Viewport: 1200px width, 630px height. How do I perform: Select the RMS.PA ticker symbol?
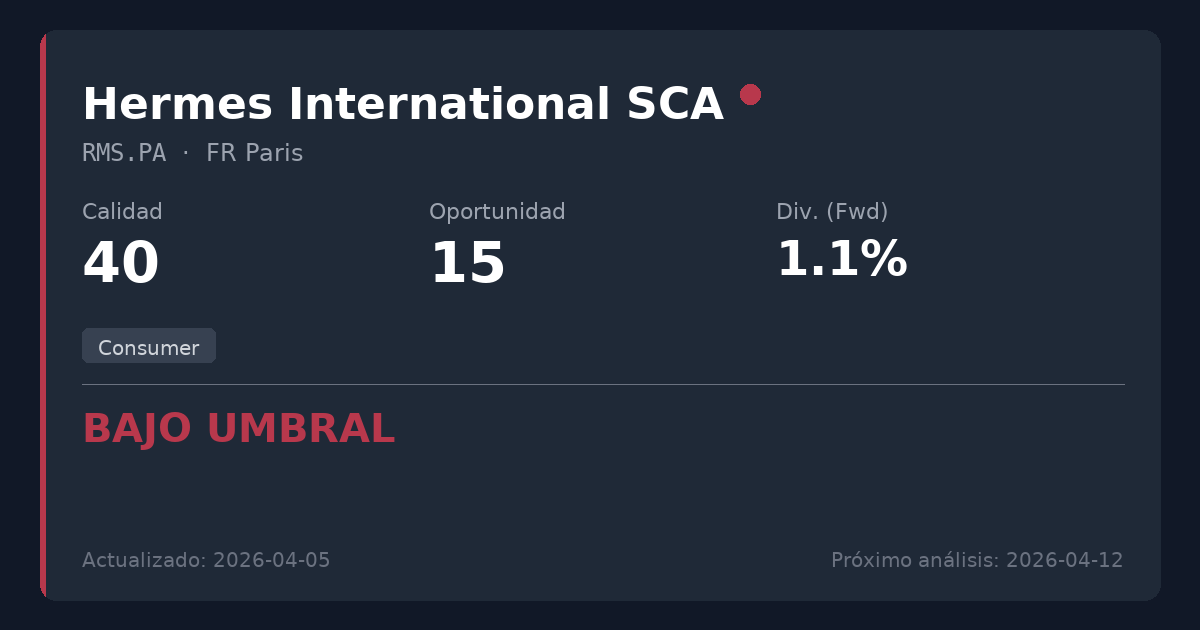tap(124, 153)
